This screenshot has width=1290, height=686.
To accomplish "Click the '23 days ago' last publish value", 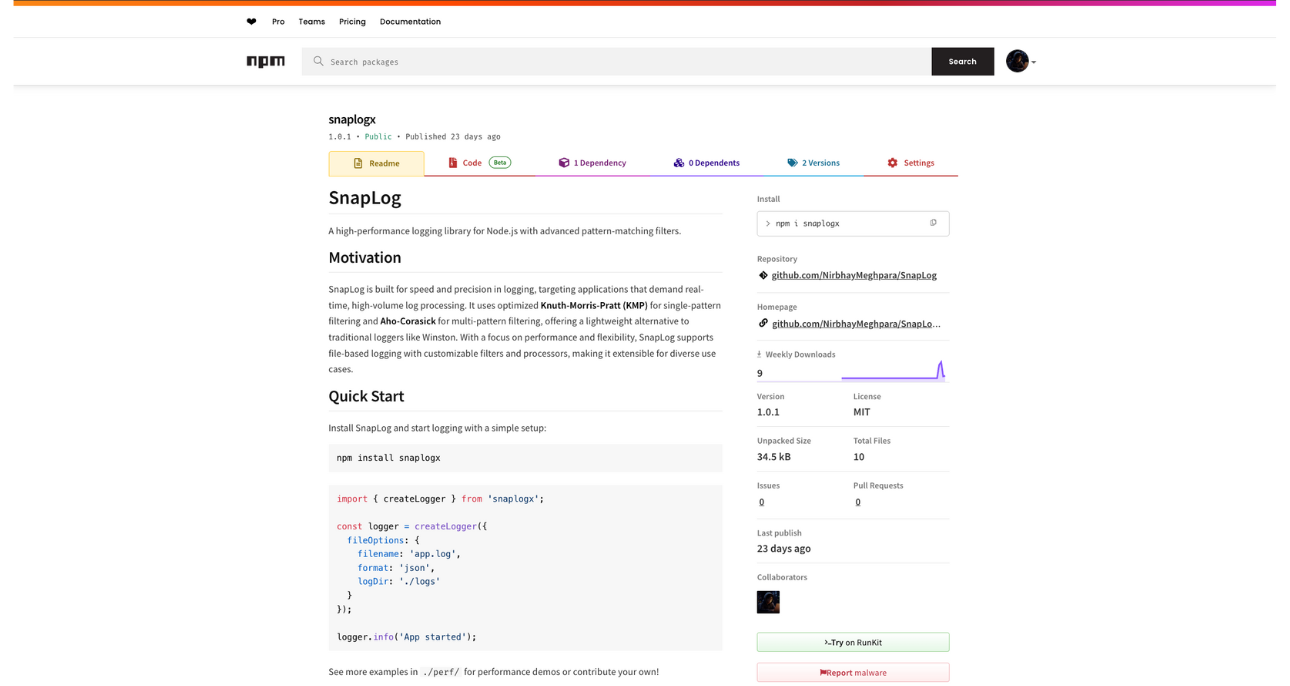I will [784, 549].
